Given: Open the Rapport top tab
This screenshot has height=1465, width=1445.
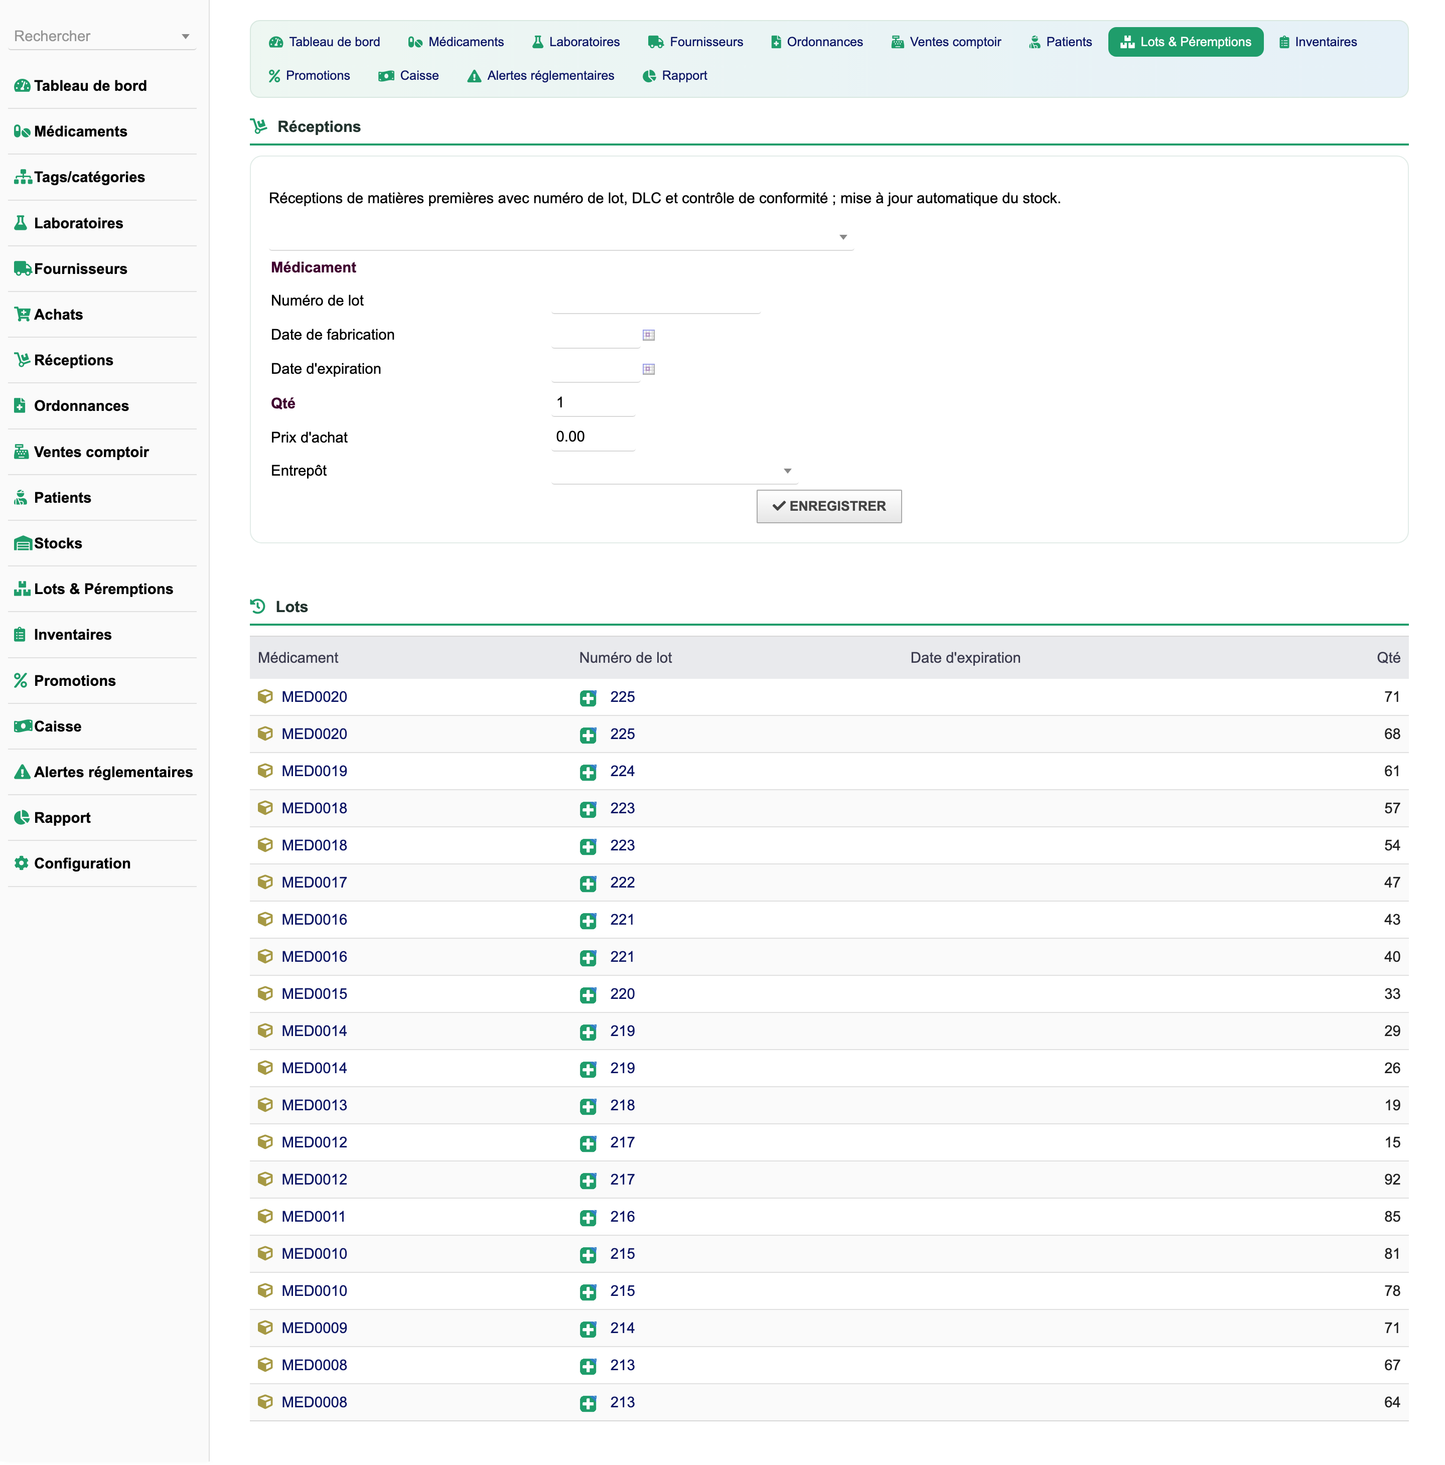Looking at the screenshot, I should pos(675,76).
